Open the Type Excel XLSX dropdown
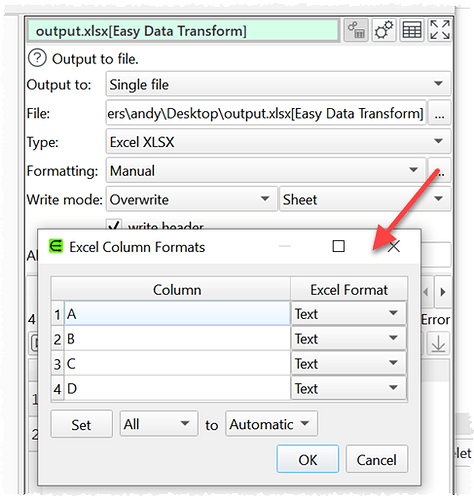The width and height of the screenshot is (474, 500). pos(278,142)
